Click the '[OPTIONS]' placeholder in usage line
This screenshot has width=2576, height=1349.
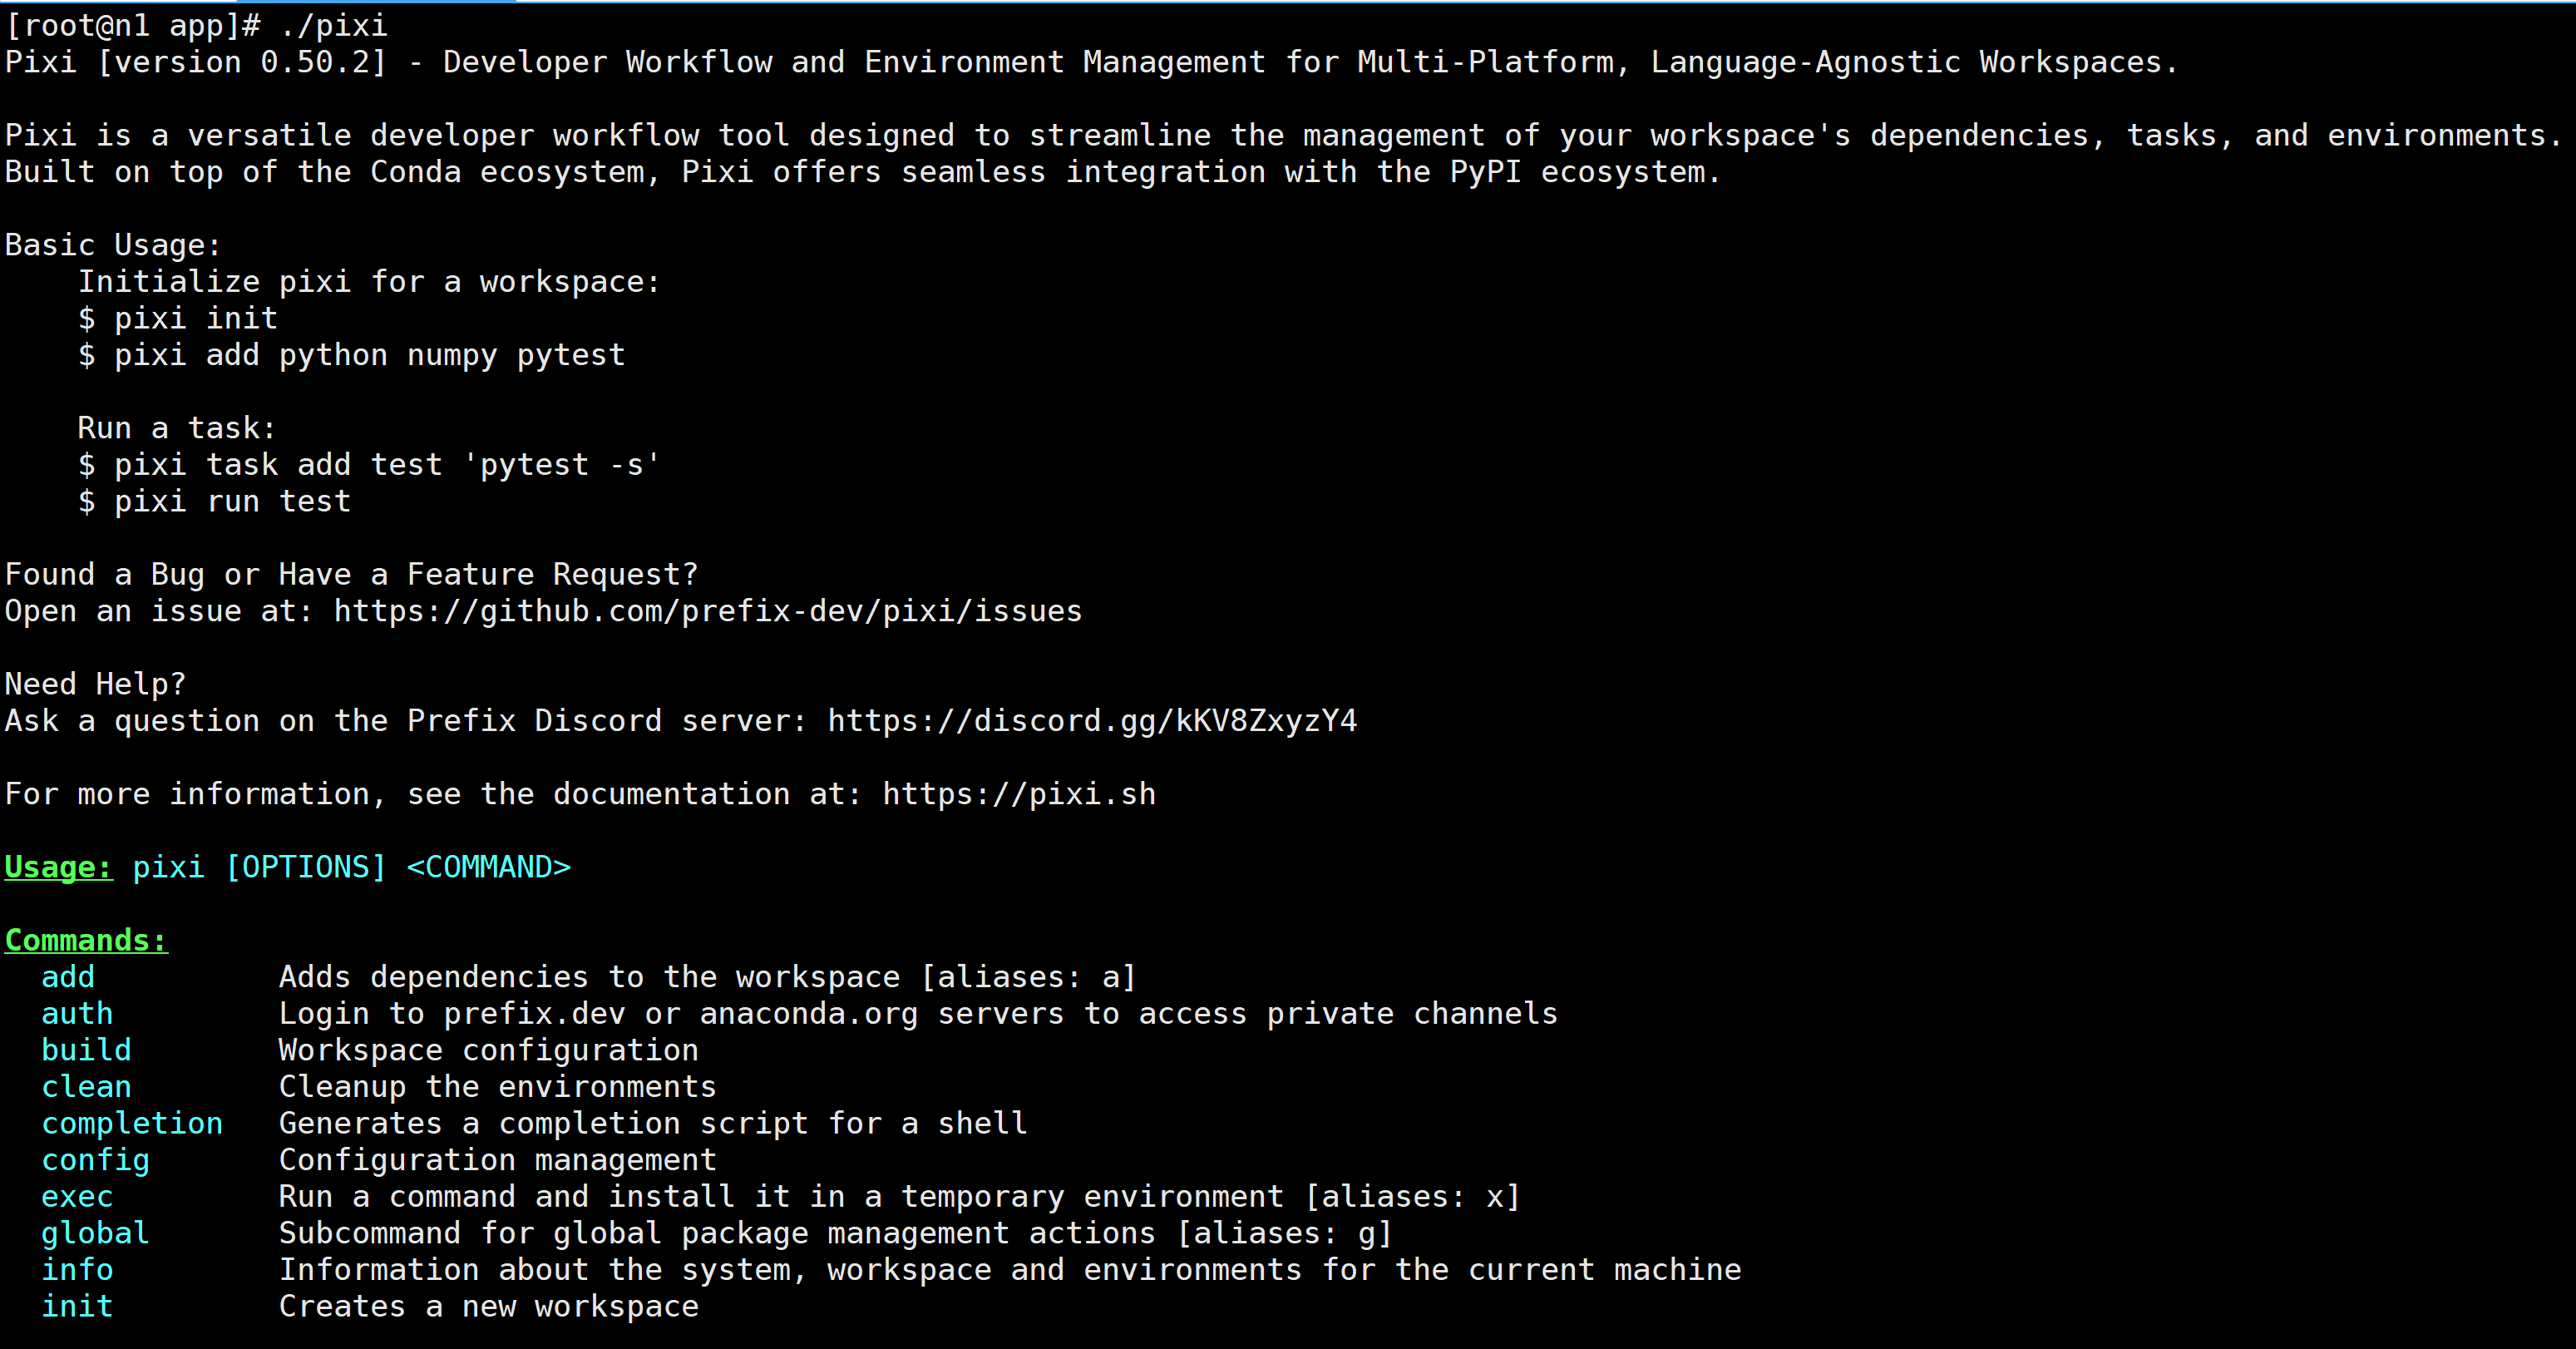point(306,867)
